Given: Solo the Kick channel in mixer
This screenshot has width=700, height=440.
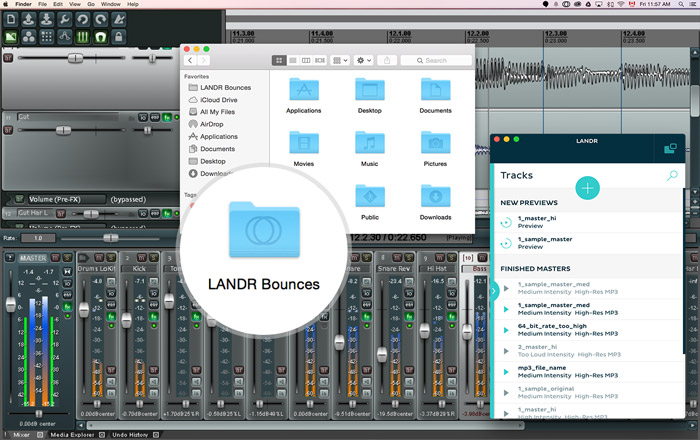Looking at the screenshot, I should click(x=153, y=258).
